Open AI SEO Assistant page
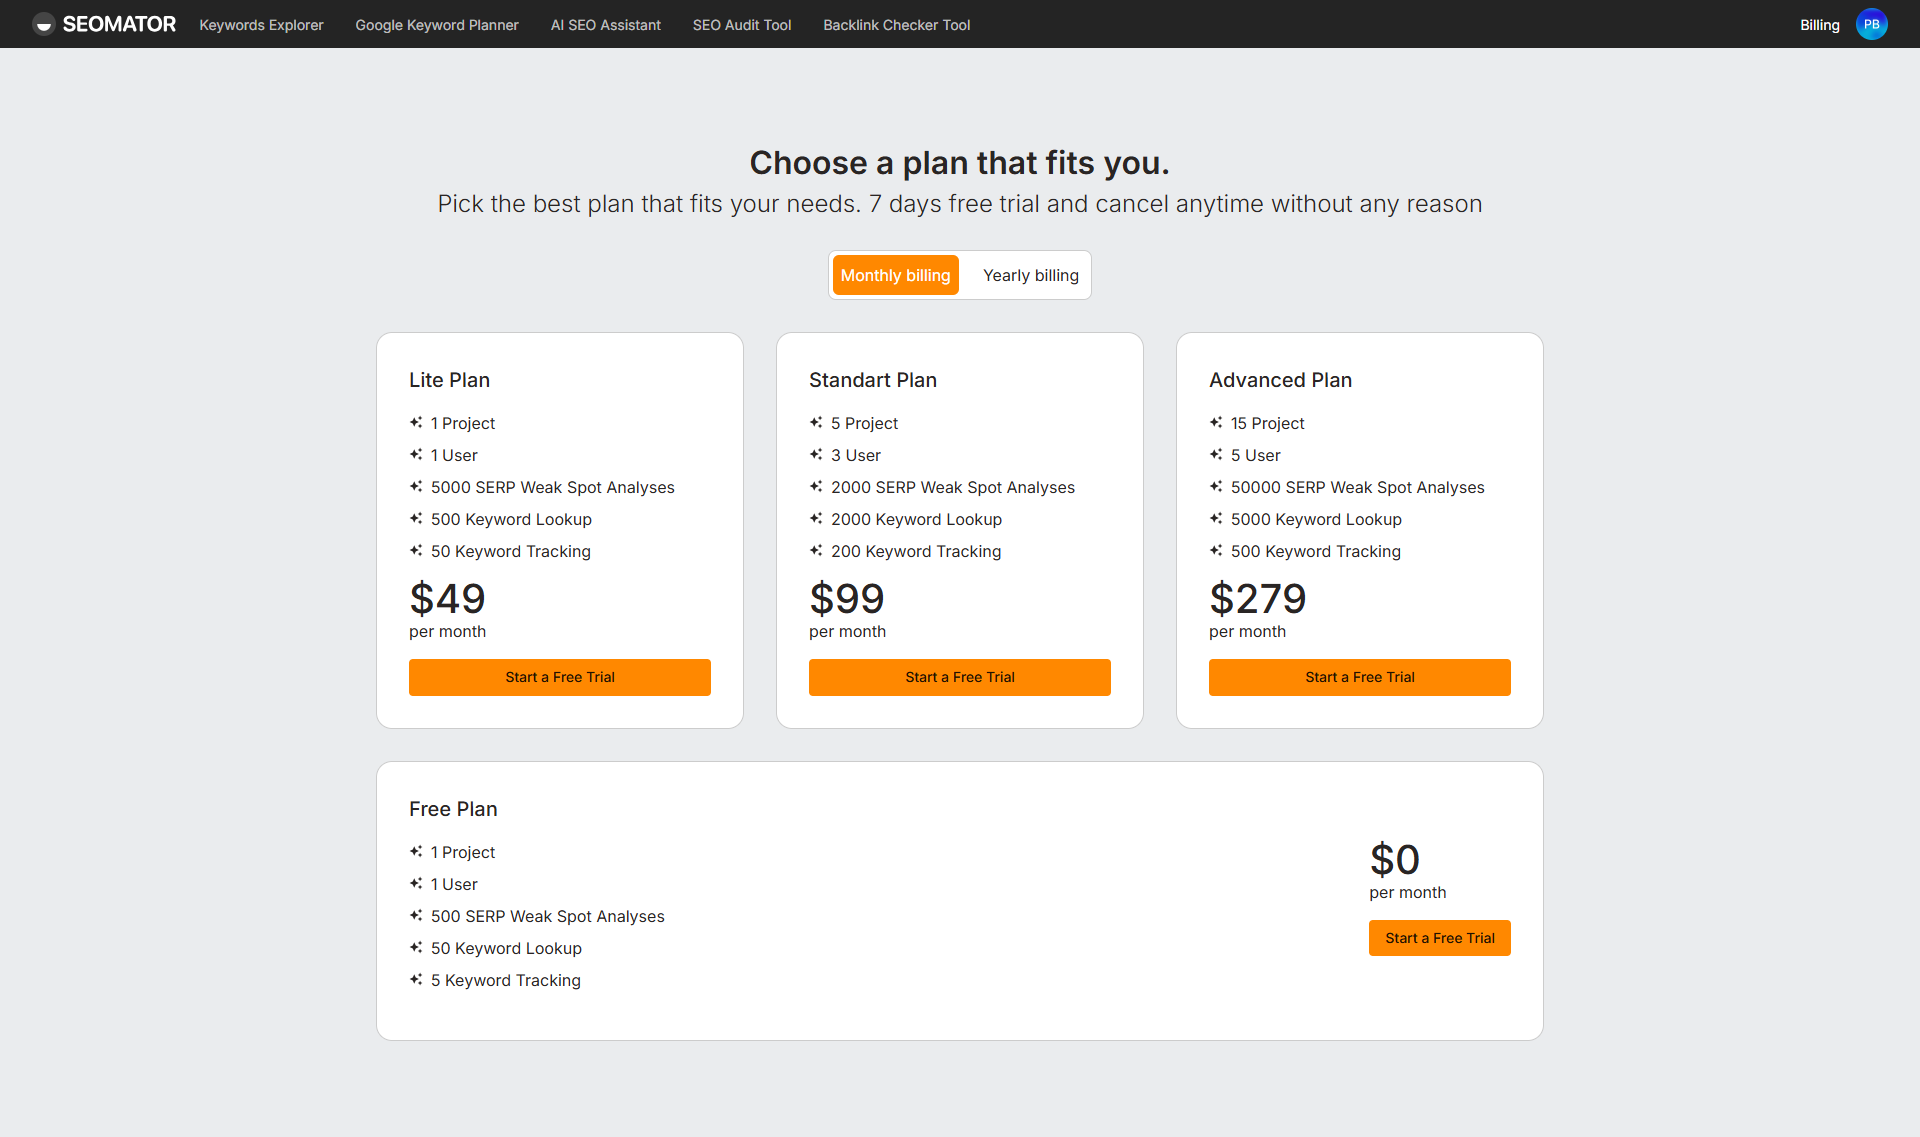Screen dimensions: 1920x1137 (605, 25)
